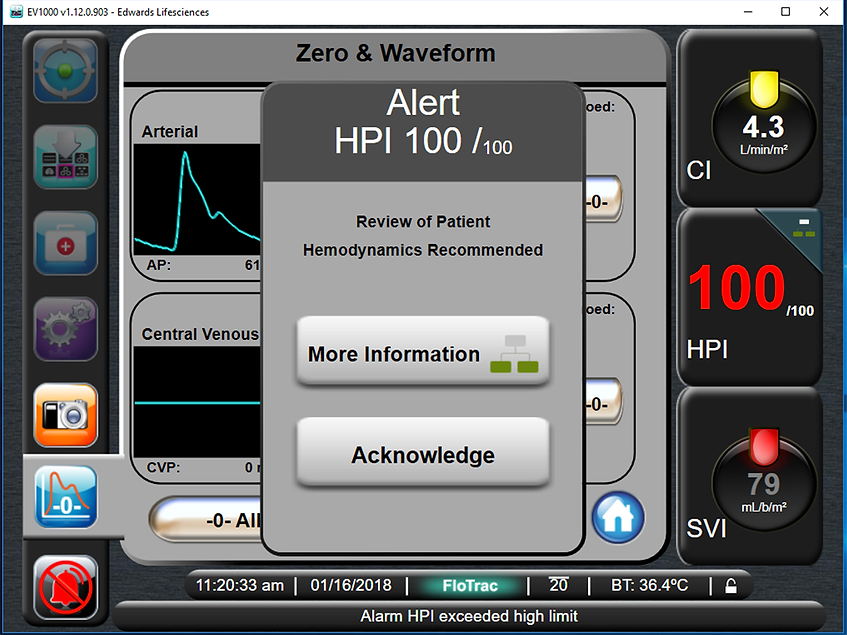Mute alarms with the crossed bell icon
The image size is (847, 635).
(63, 588)
